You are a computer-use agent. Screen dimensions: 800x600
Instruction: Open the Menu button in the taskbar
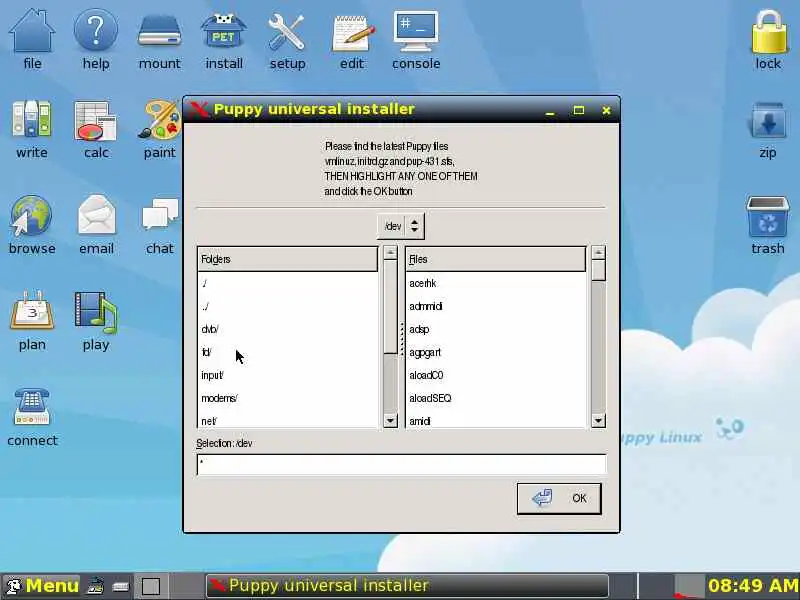(x=42, y=585)
